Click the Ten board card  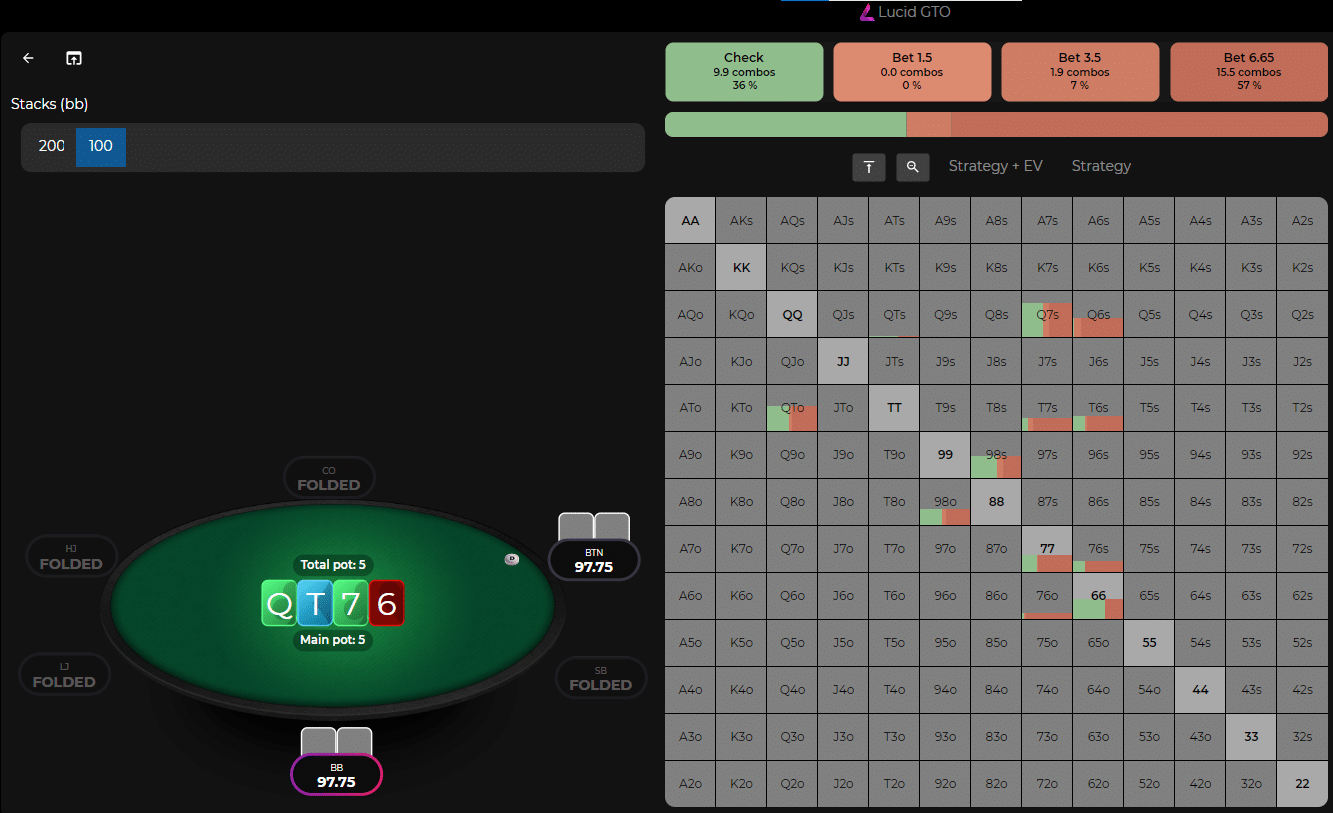315,603
